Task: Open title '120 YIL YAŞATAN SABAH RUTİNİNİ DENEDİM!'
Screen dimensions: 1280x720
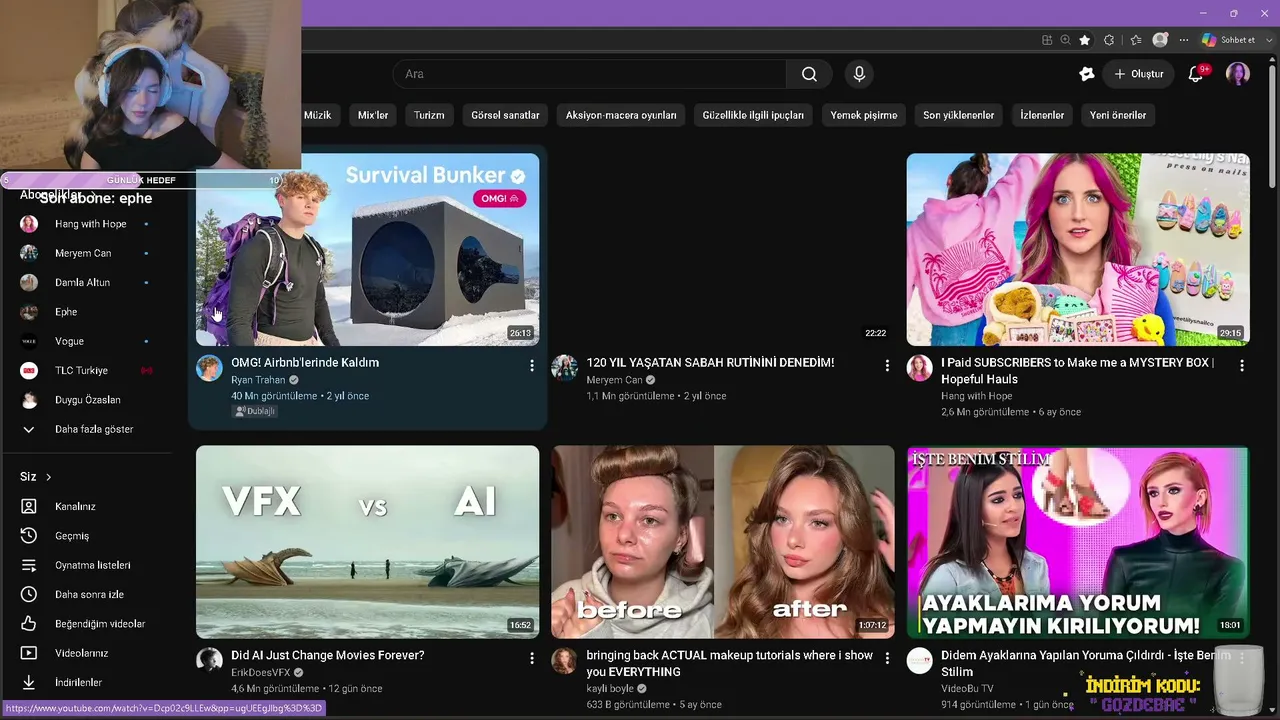Action: (x=710, y=363)
